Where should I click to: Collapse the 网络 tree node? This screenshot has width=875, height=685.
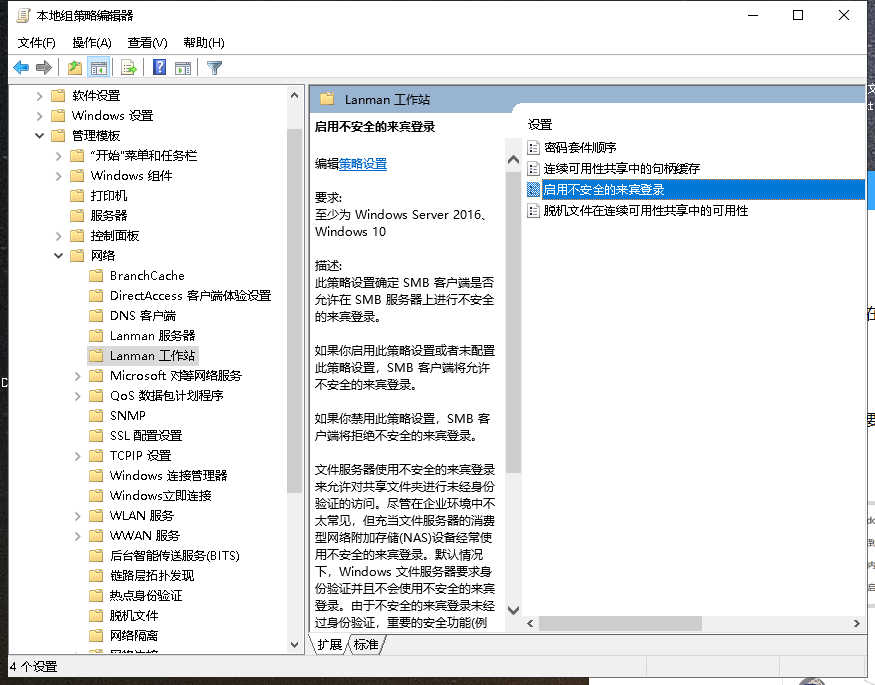[x=59, y=255]
